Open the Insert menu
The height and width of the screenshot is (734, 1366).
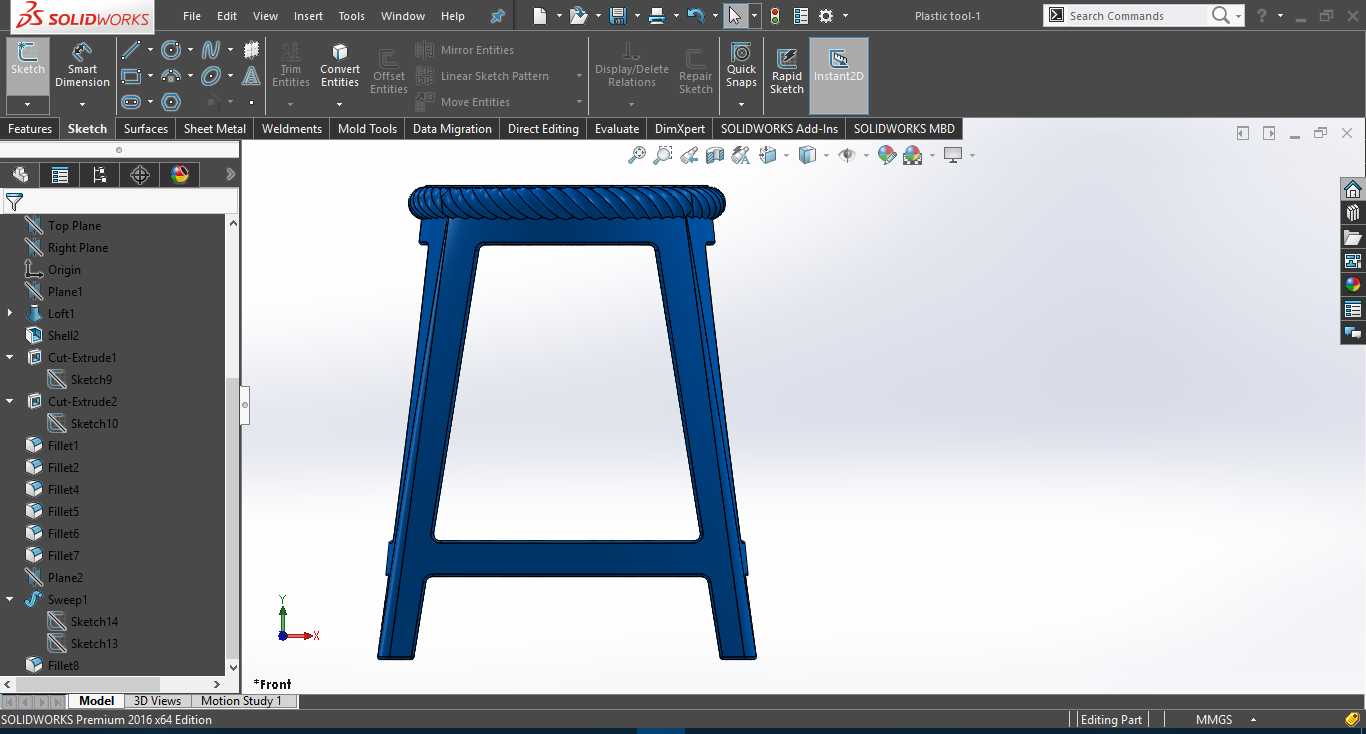308,16
